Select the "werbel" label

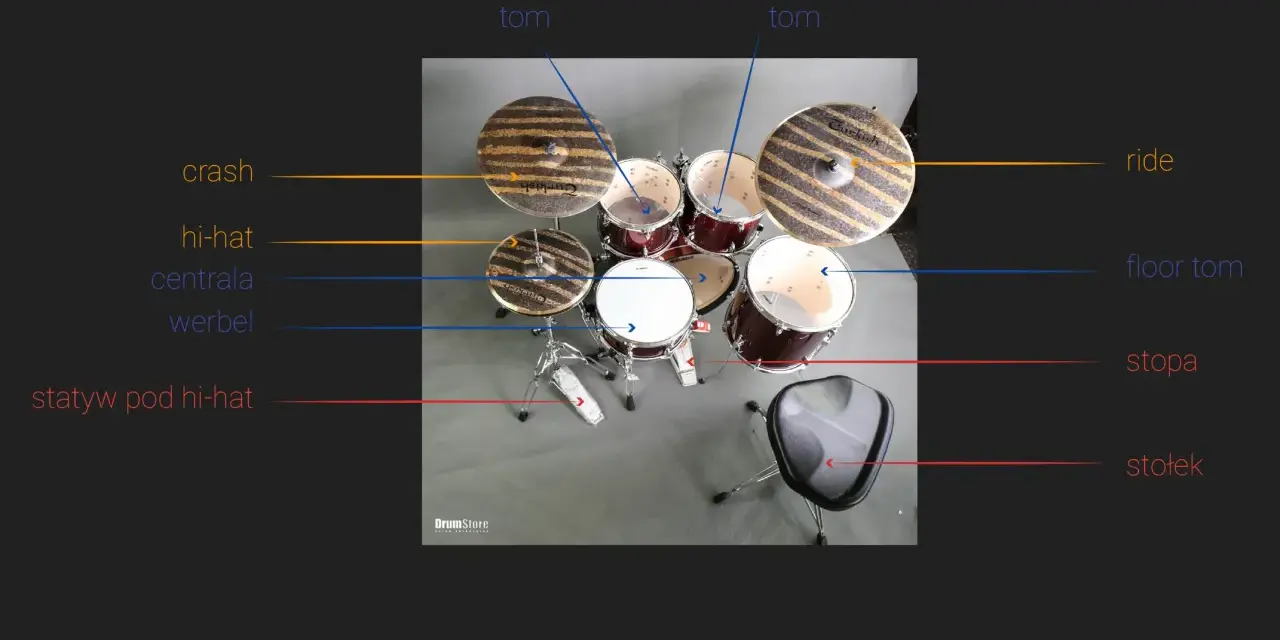pos(211,323)
